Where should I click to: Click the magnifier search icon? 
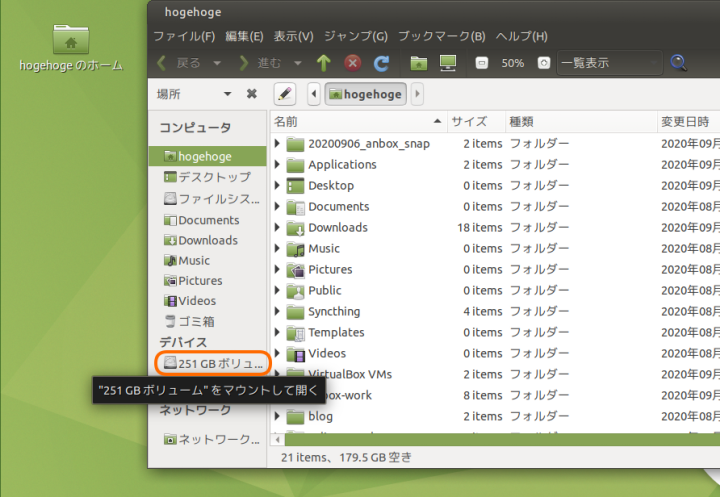(x=679, y=63)
